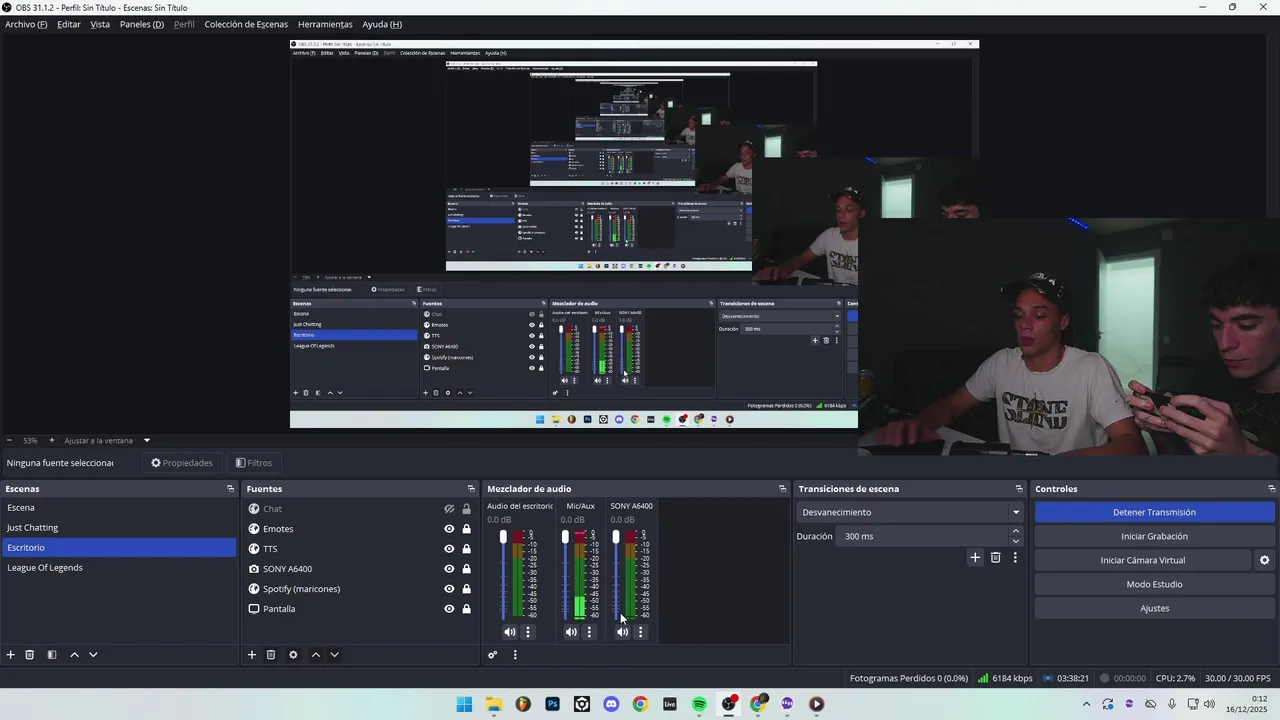Mute Audio del escritorio channel
1280x720 pixels.
(510, 632)
